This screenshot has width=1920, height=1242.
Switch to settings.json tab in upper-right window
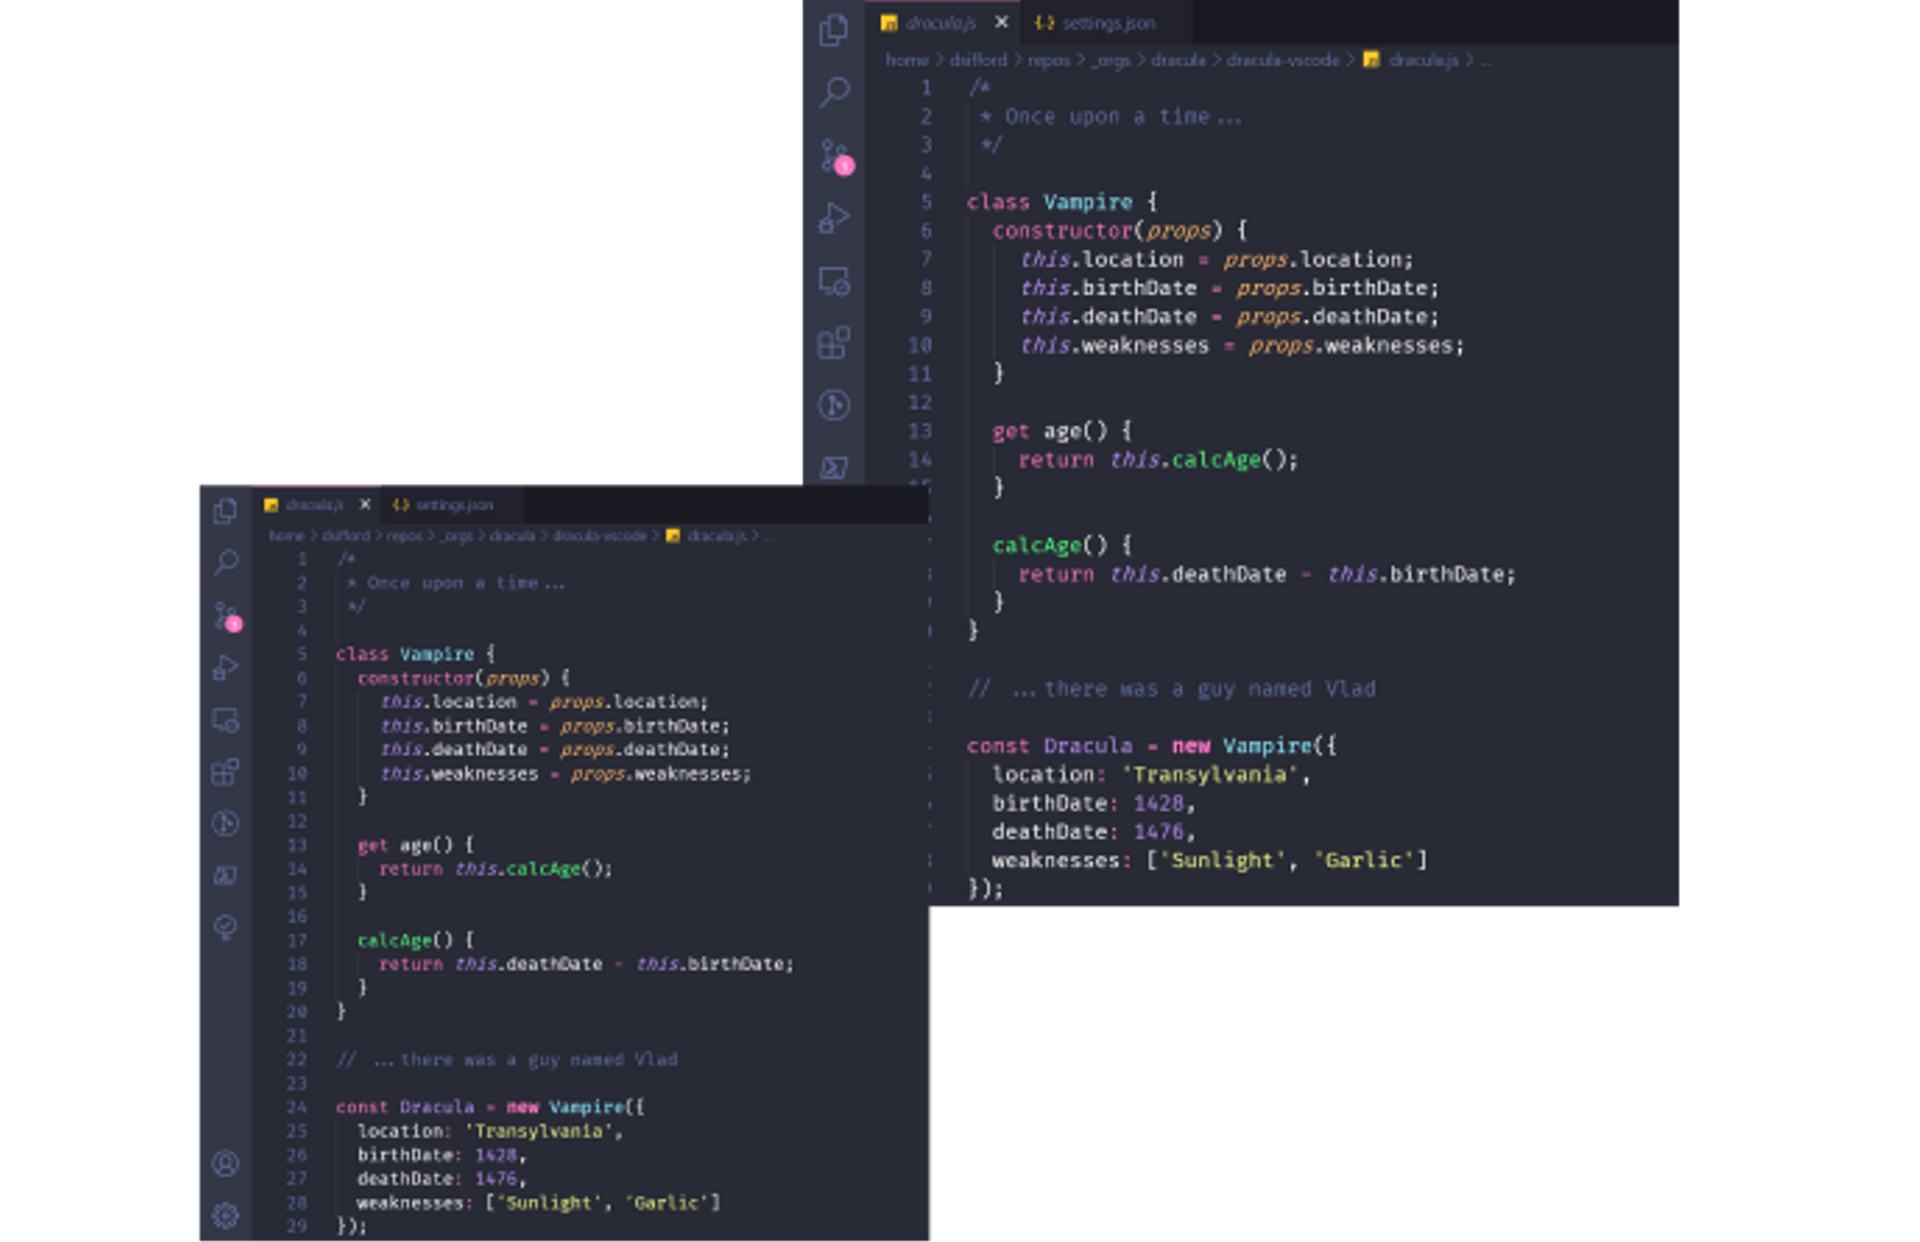click(1107, 23)
